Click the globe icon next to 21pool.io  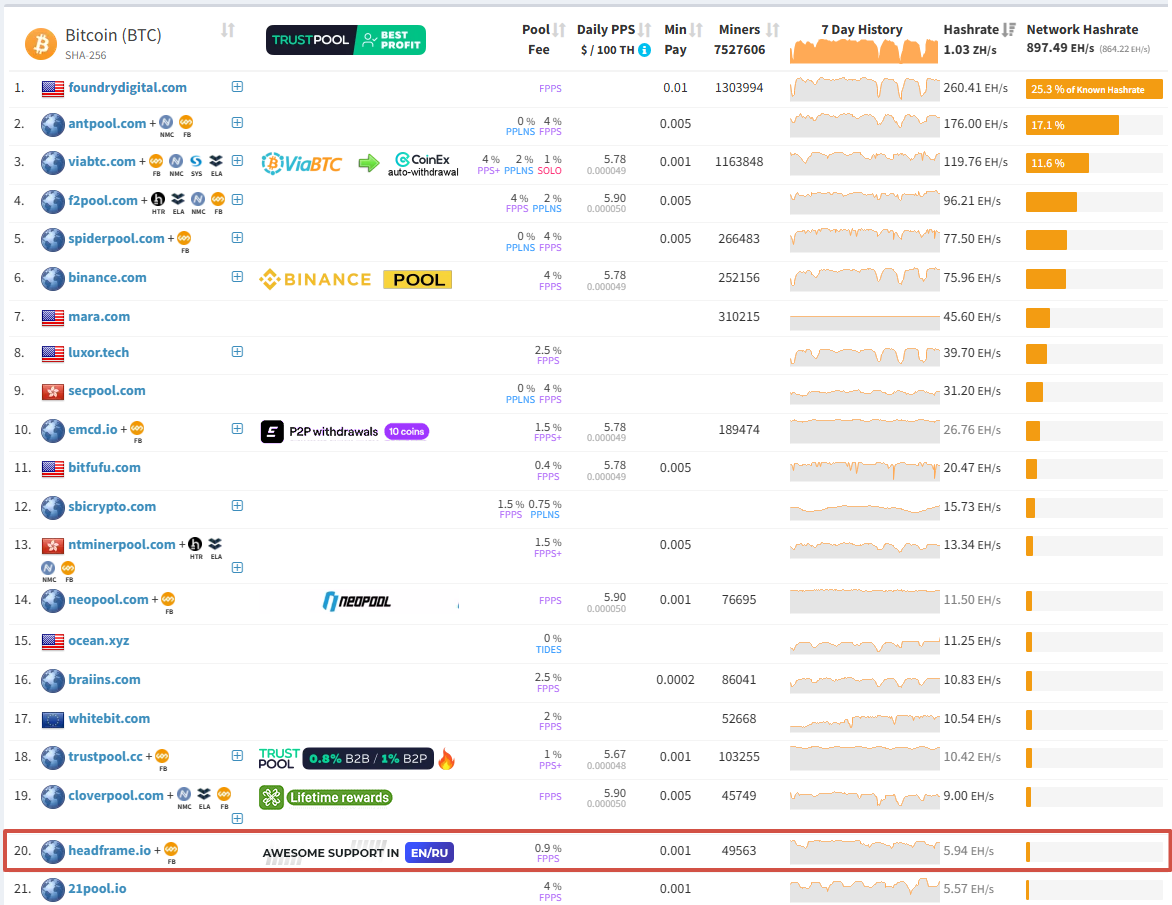pos(52,889)
